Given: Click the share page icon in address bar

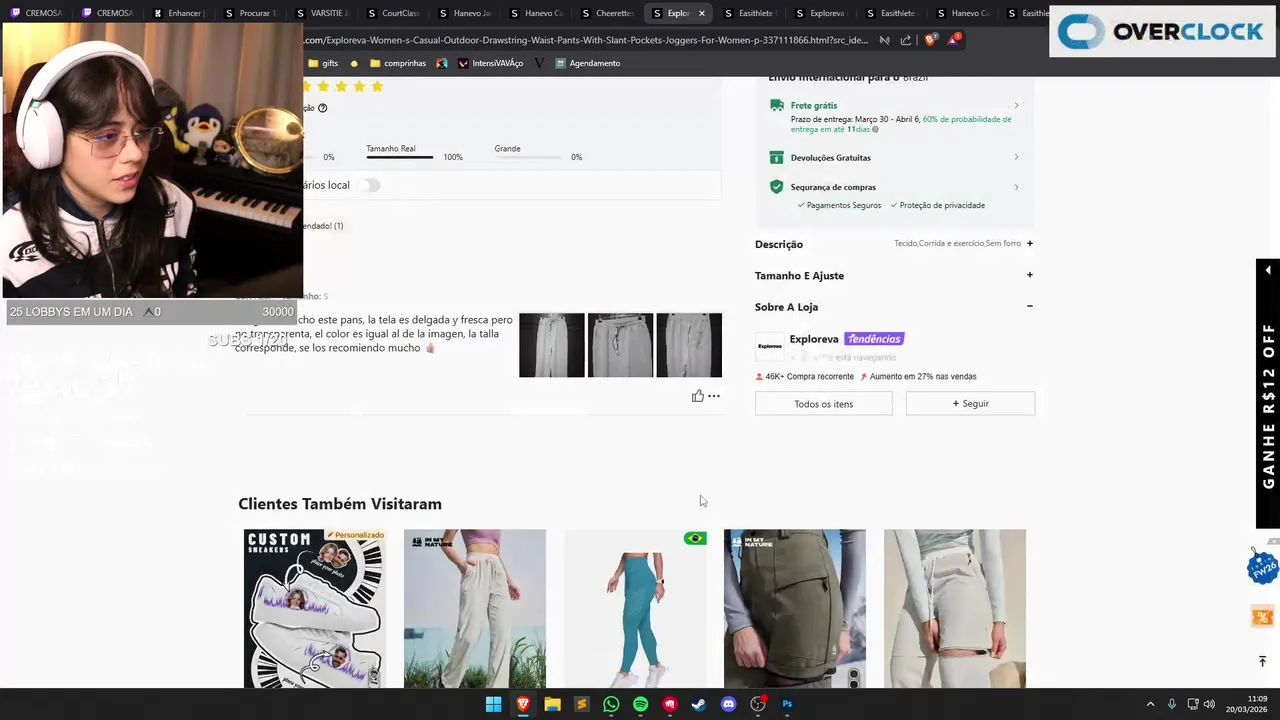Looking at the screenshot, I should [906, 40].
